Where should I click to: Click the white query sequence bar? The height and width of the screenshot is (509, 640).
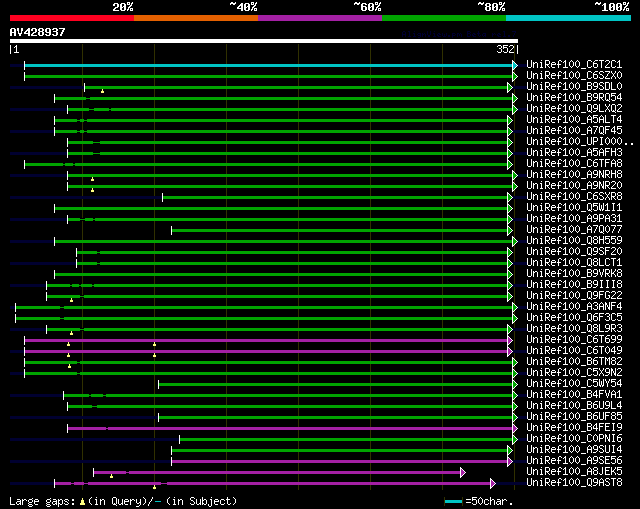click(264, 41)
